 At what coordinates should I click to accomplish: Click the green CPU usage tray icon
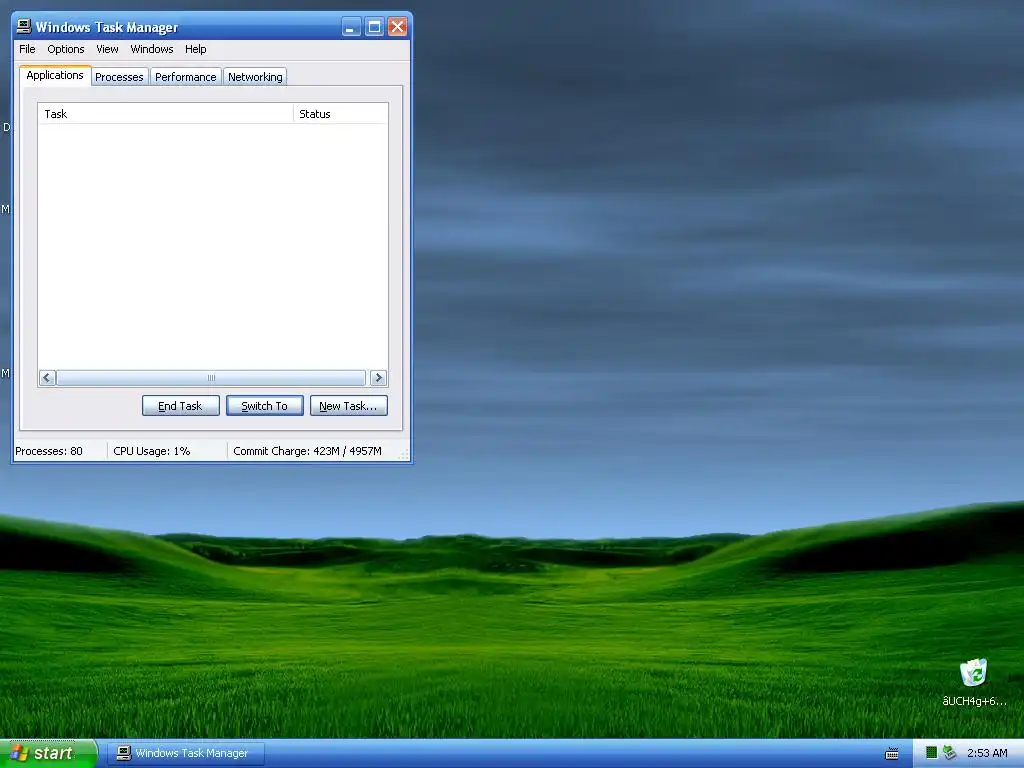[932, 753]
